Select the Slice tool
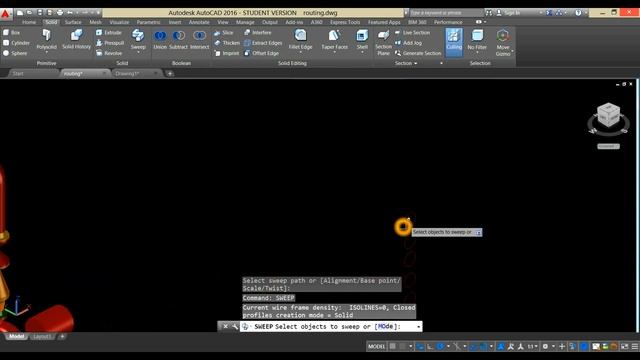Viewport: 640px width, 360px height. click(224, 33)
